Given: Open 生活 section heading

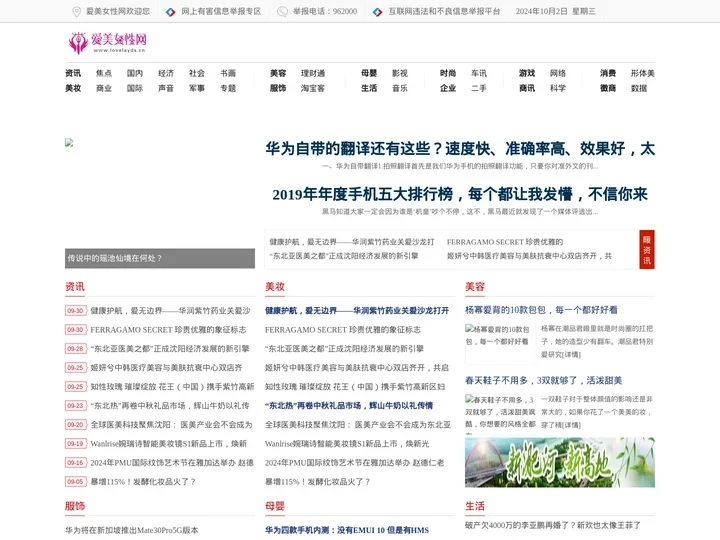Looking at the screenshot, I should (475, 506).
